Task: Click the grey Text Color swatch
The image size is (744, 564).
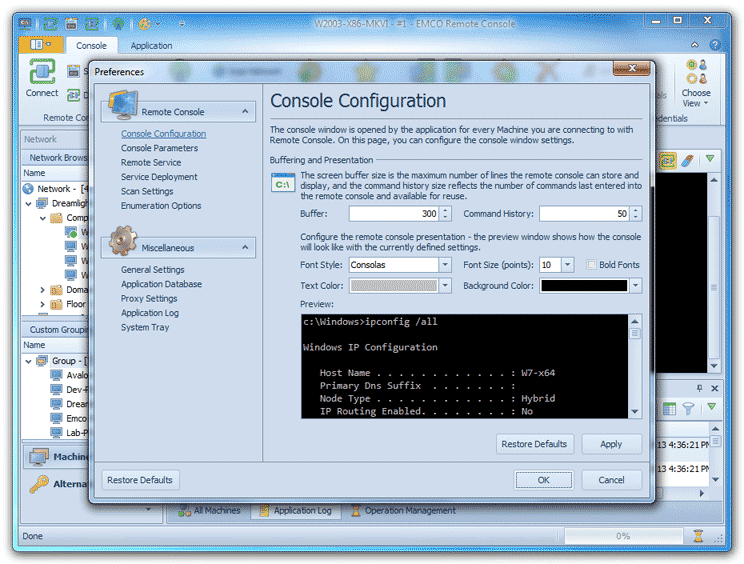Action: click(394, 286)
